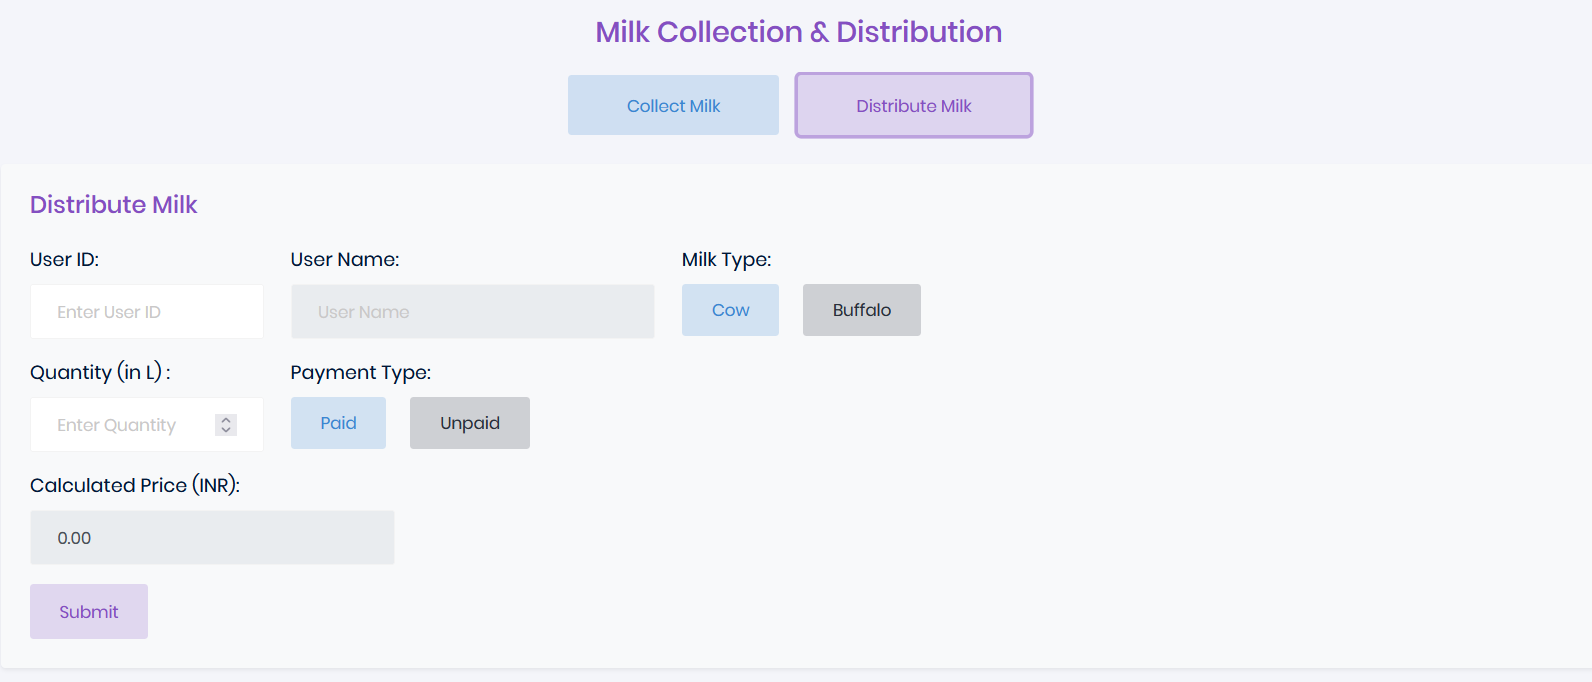This screenshot has height=682, width=1592.
Task: Select the Unpaid option button
Action: coord(469,422)
